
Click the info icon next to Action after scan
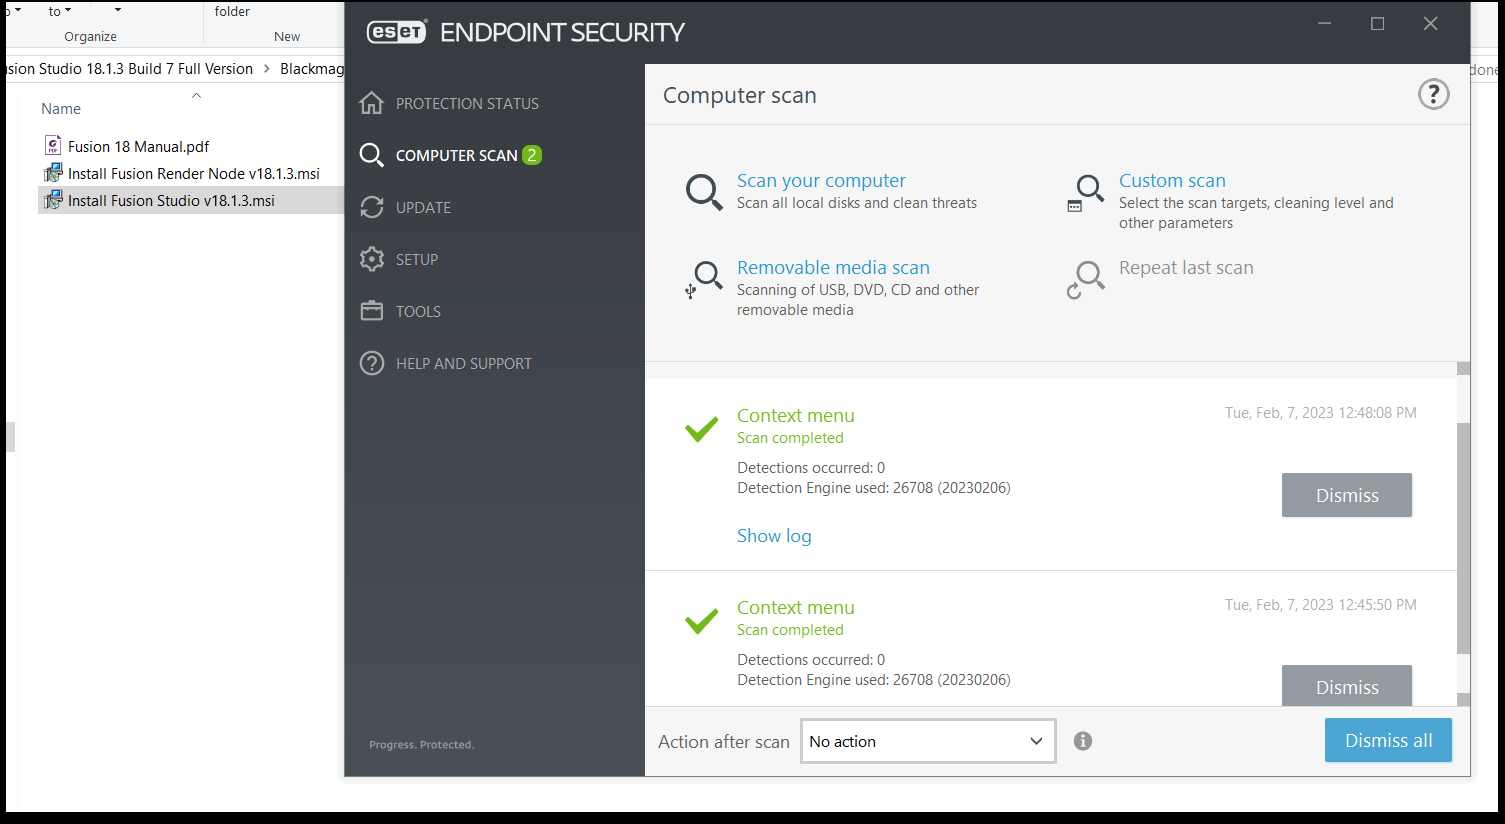click(x=1083, y=741)
